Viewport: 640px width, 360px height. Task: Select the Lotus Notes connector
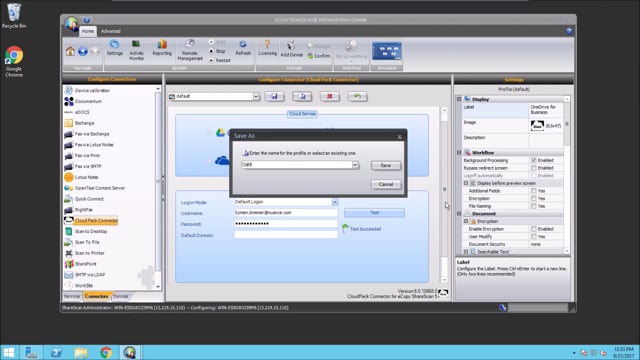click(x=82, y=177)
